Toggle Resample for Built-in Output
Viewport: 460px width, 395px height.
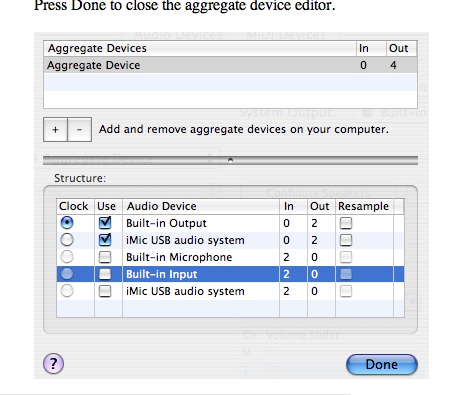click(346, 223)
